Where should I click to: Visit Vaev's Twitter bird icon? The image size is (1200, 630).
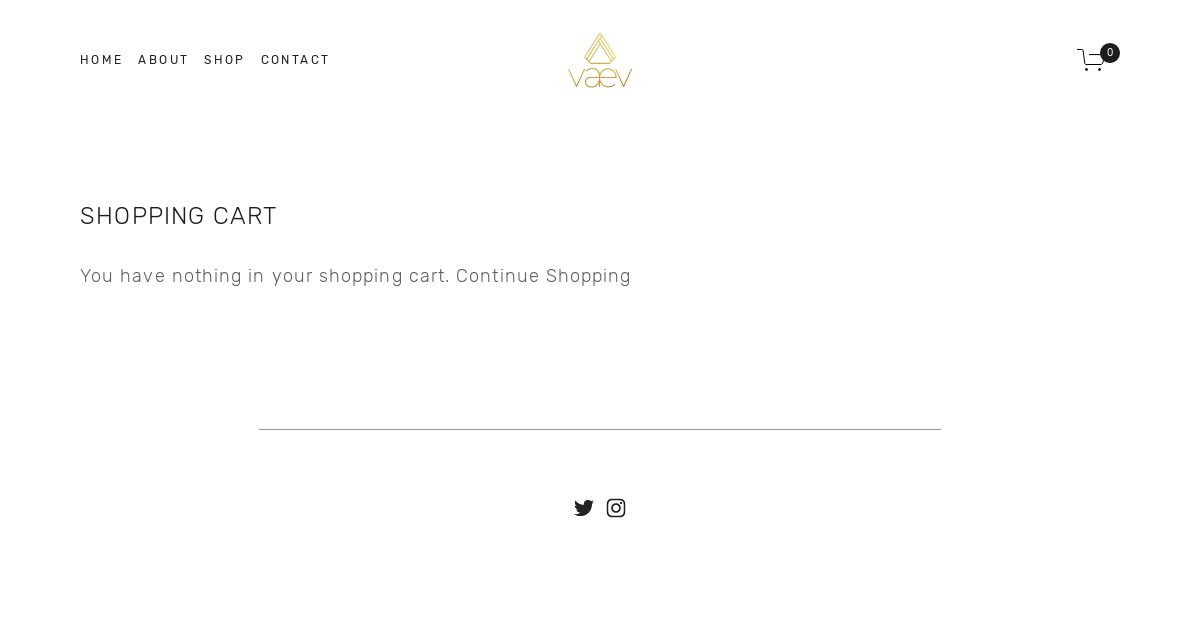point(584,508)
